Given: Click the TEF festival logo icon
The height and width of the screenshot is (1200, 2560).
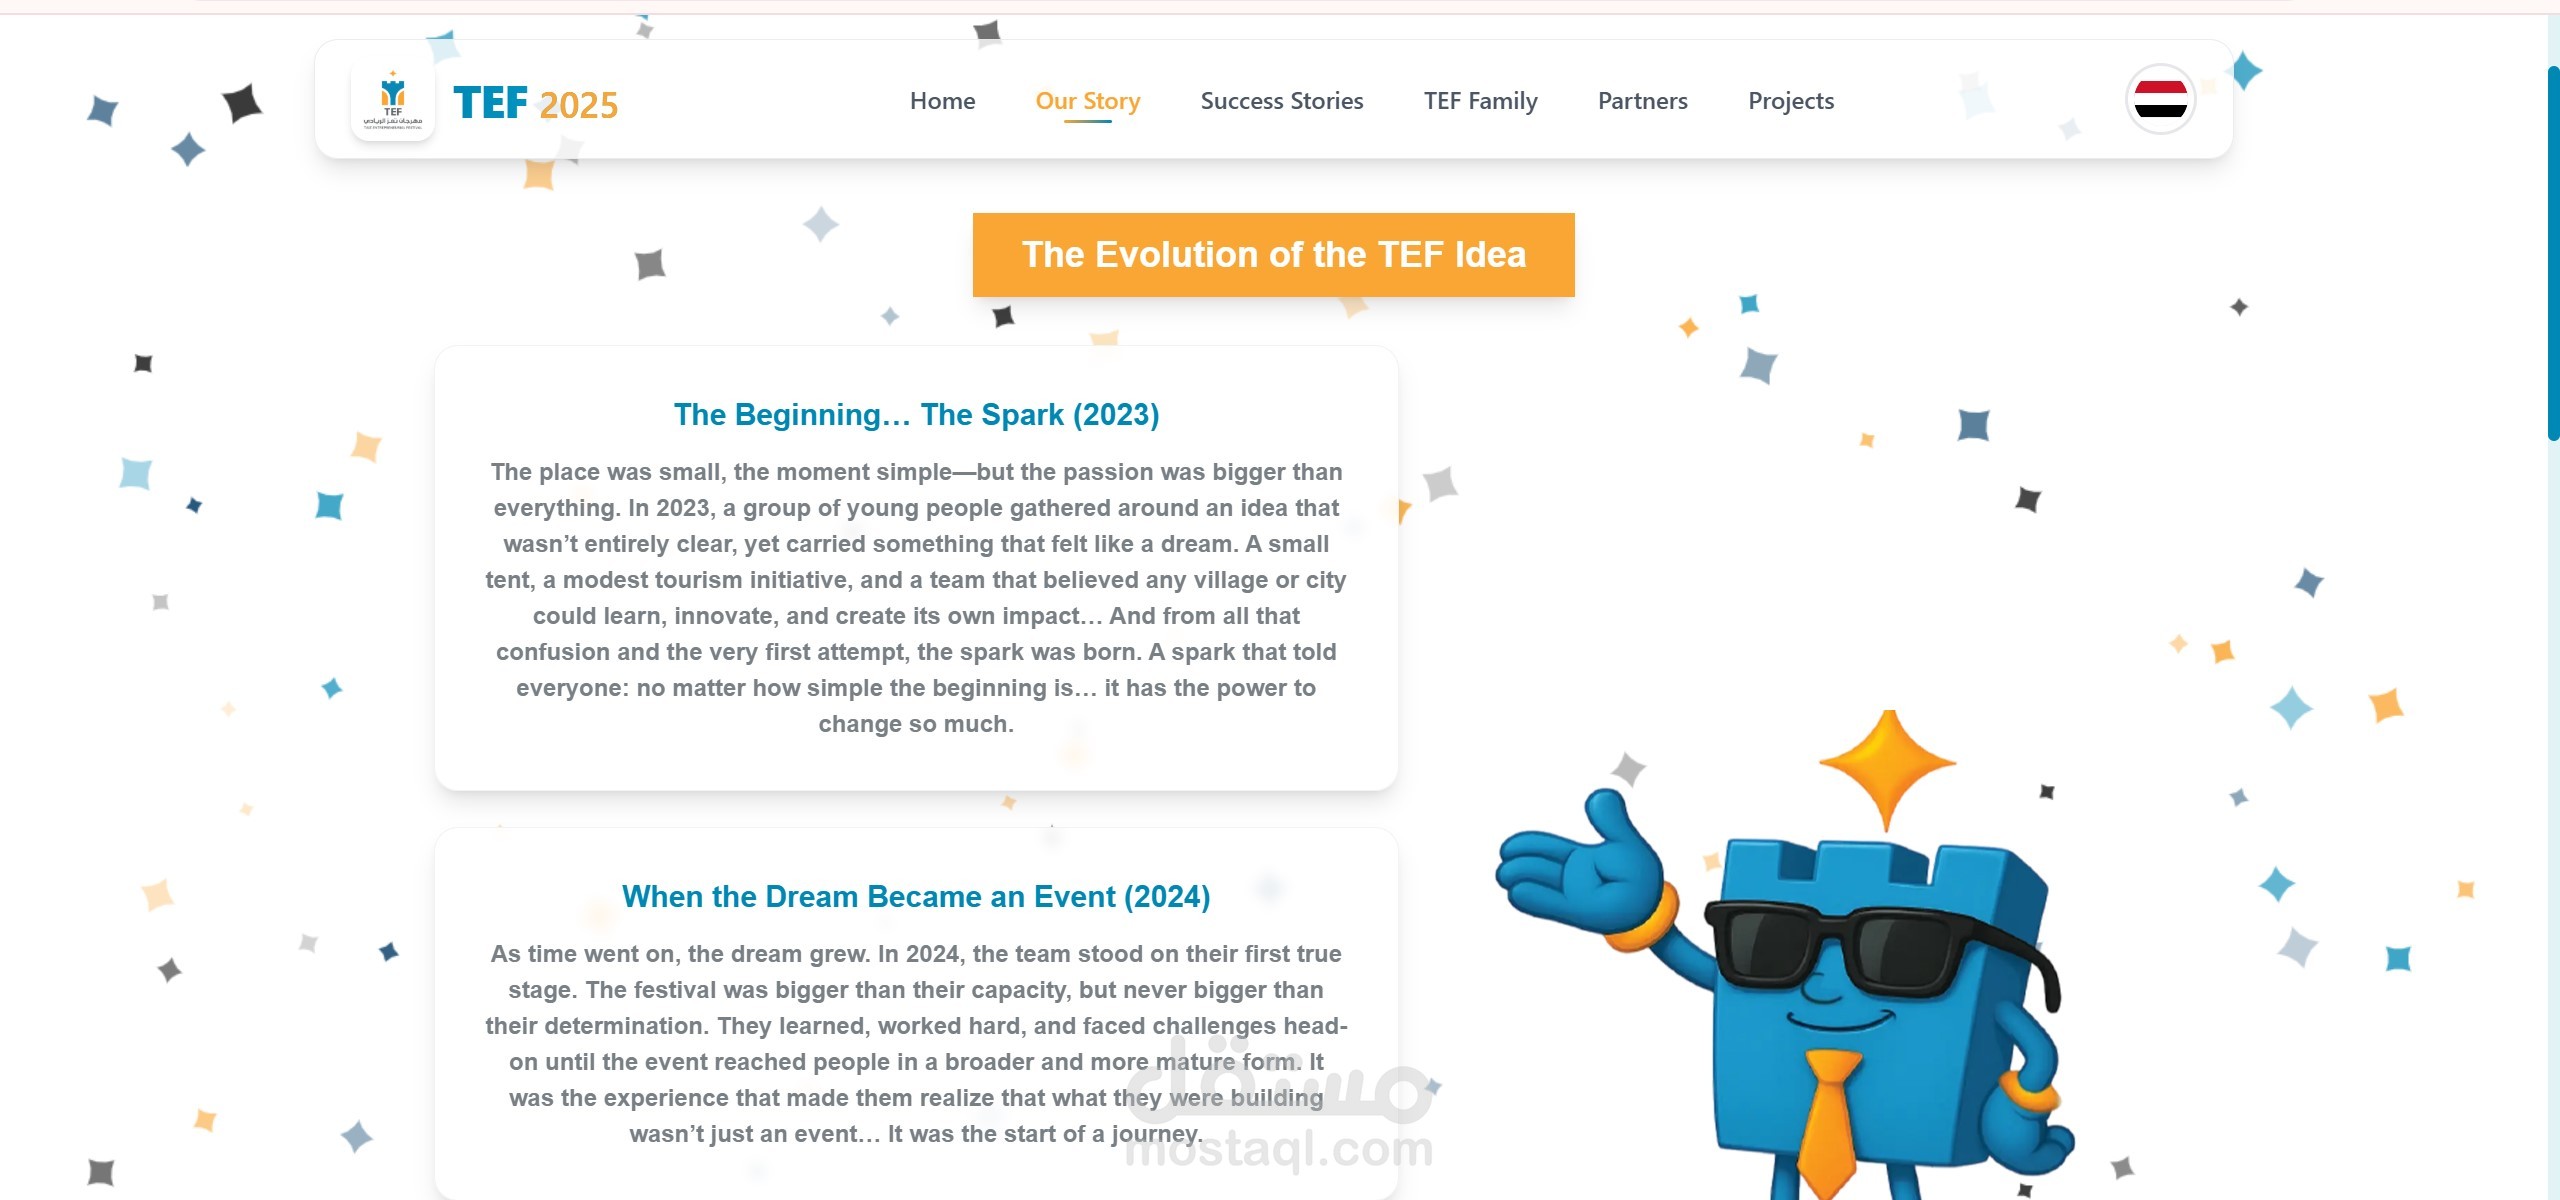Looking at the screenshot, I should point(393,101).
